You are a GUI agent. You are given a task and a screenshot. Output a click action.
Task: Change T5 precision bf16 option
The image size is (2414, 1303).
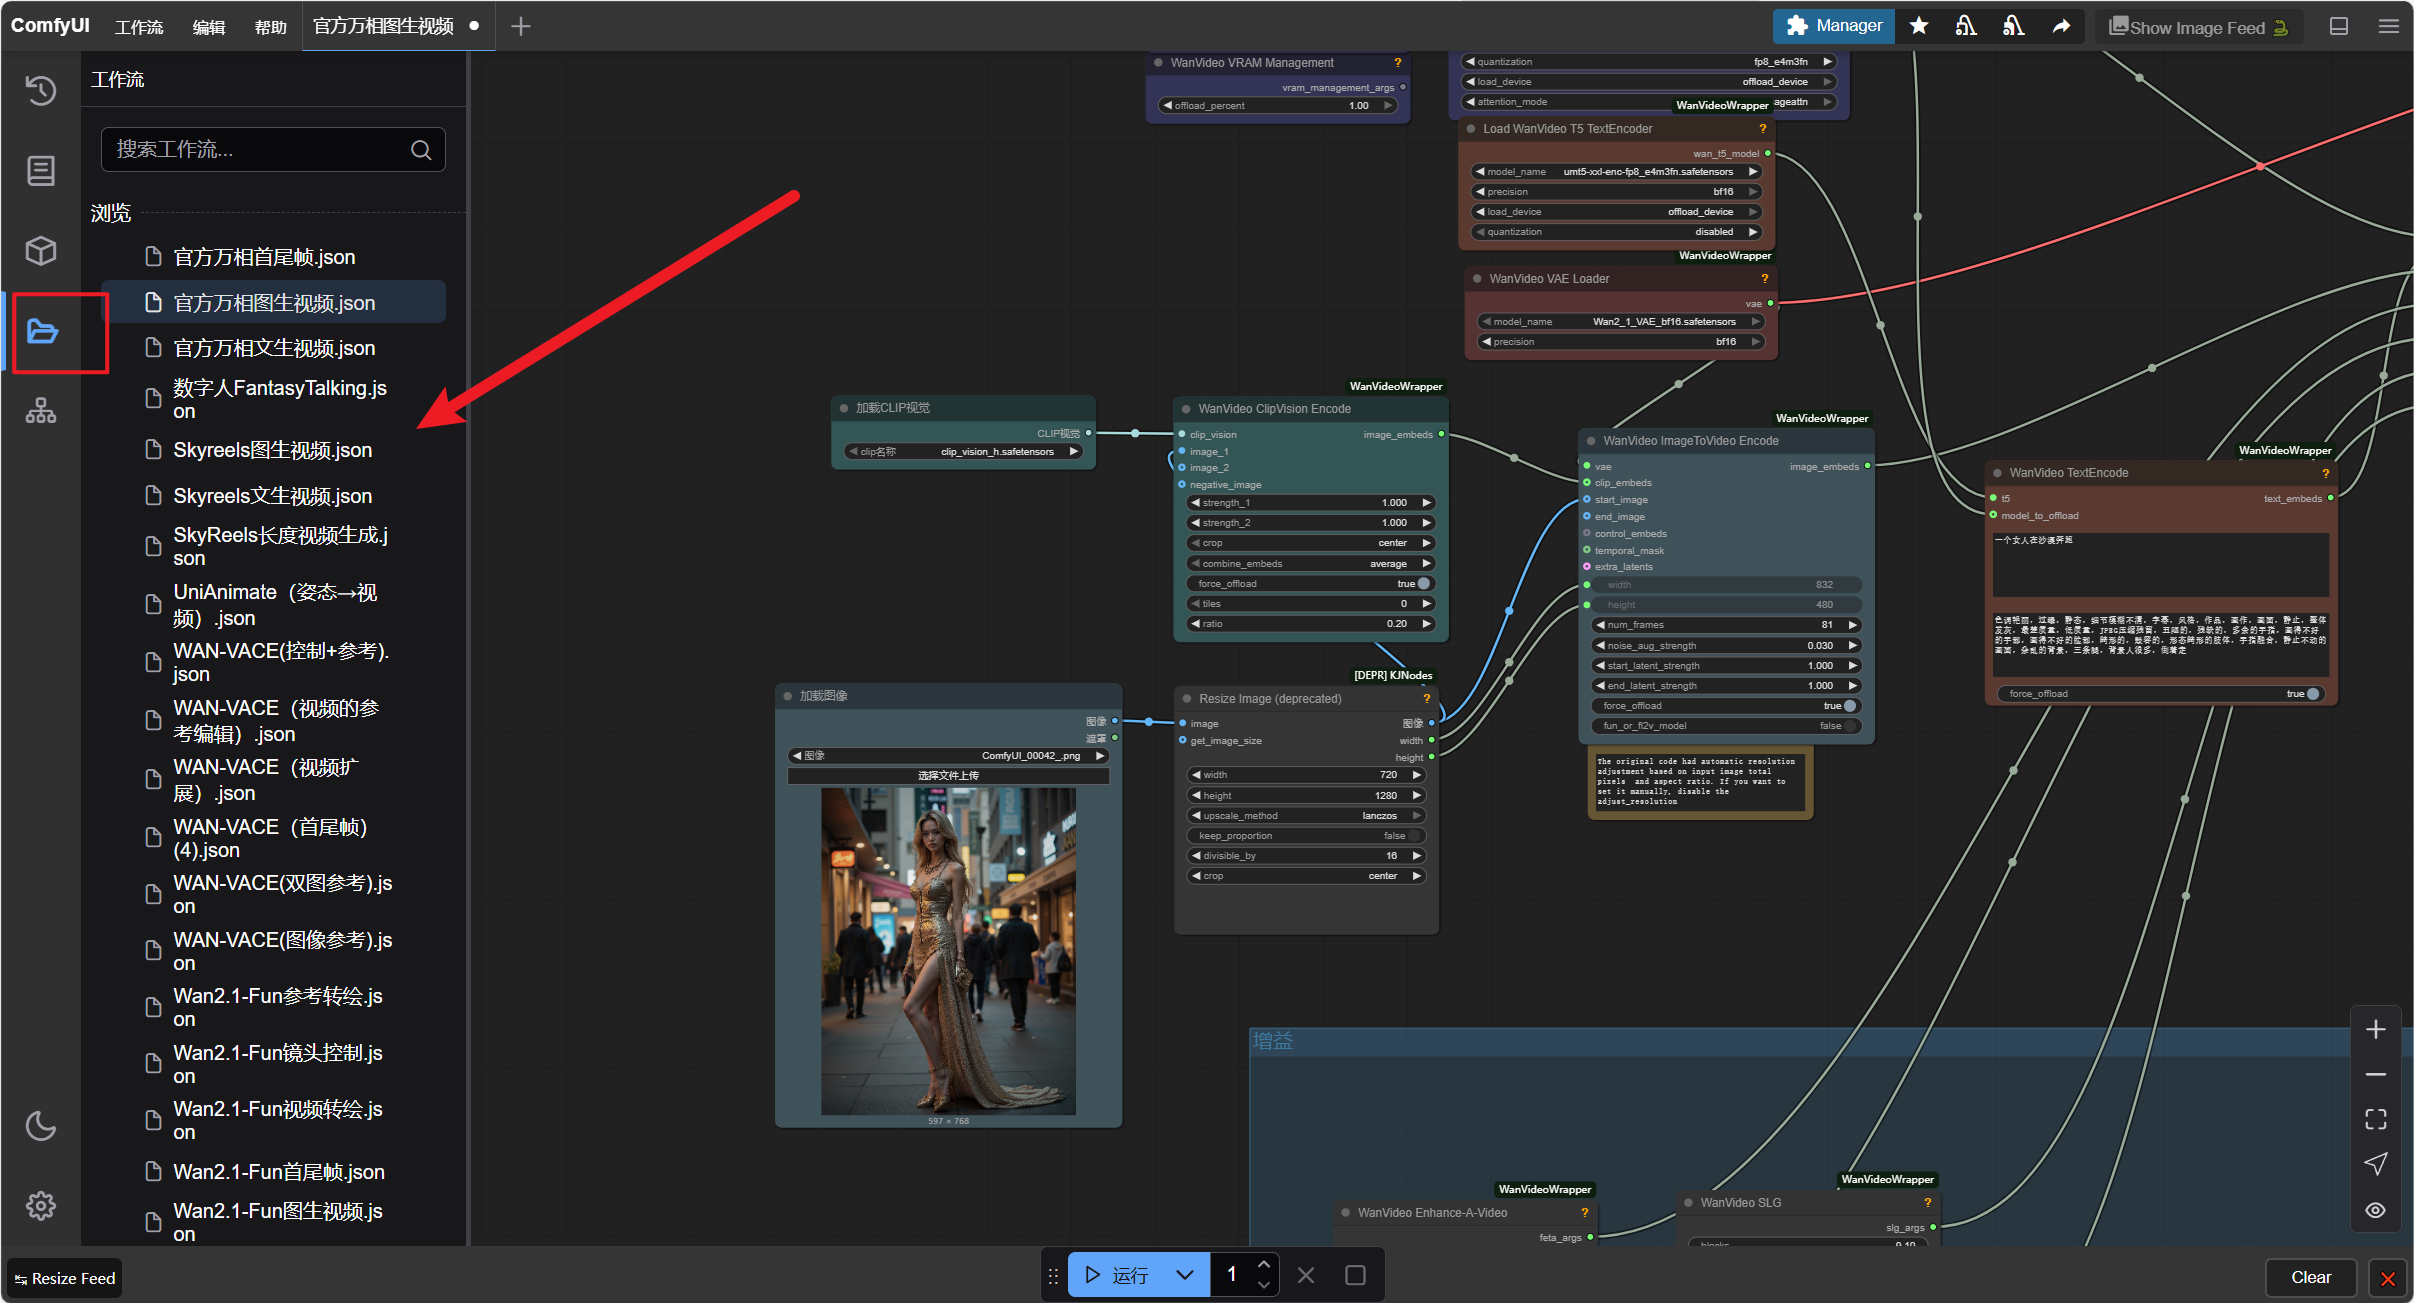(1617, 192)
